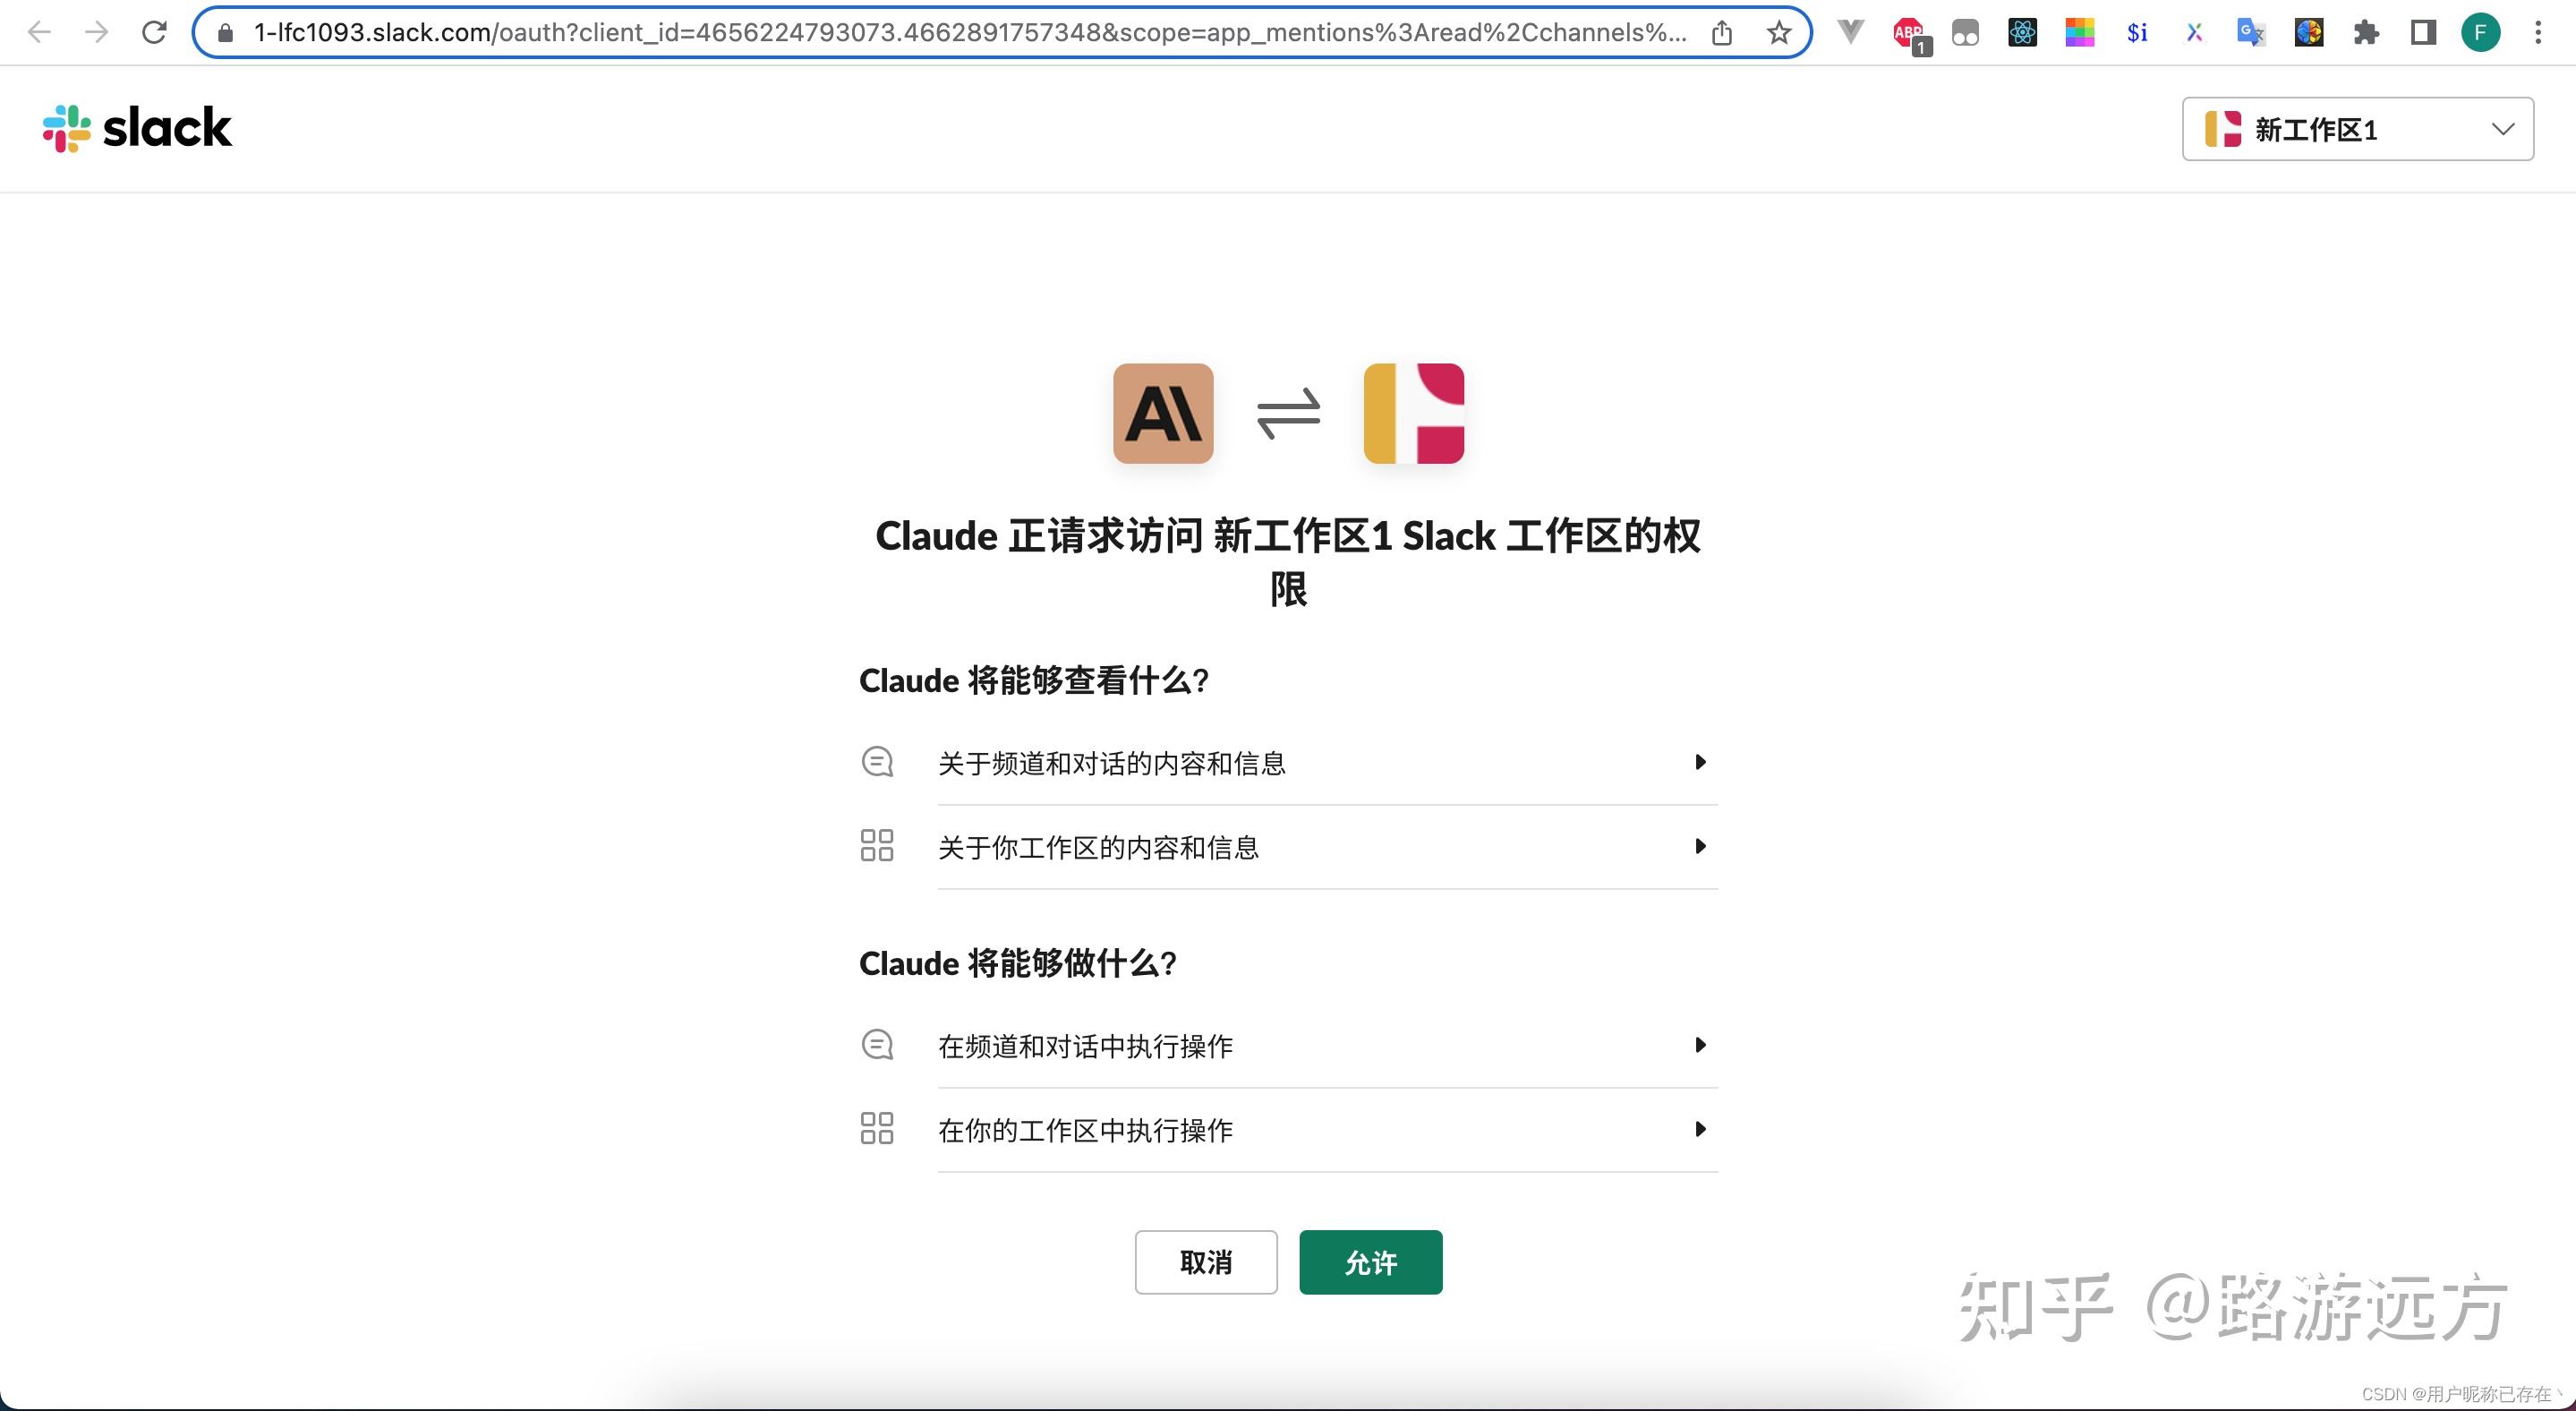Expand 关于频道和对话的内容和信息 details
The width and height of the screenshot is (2576, 1411).
click(x=1700, y=761)
